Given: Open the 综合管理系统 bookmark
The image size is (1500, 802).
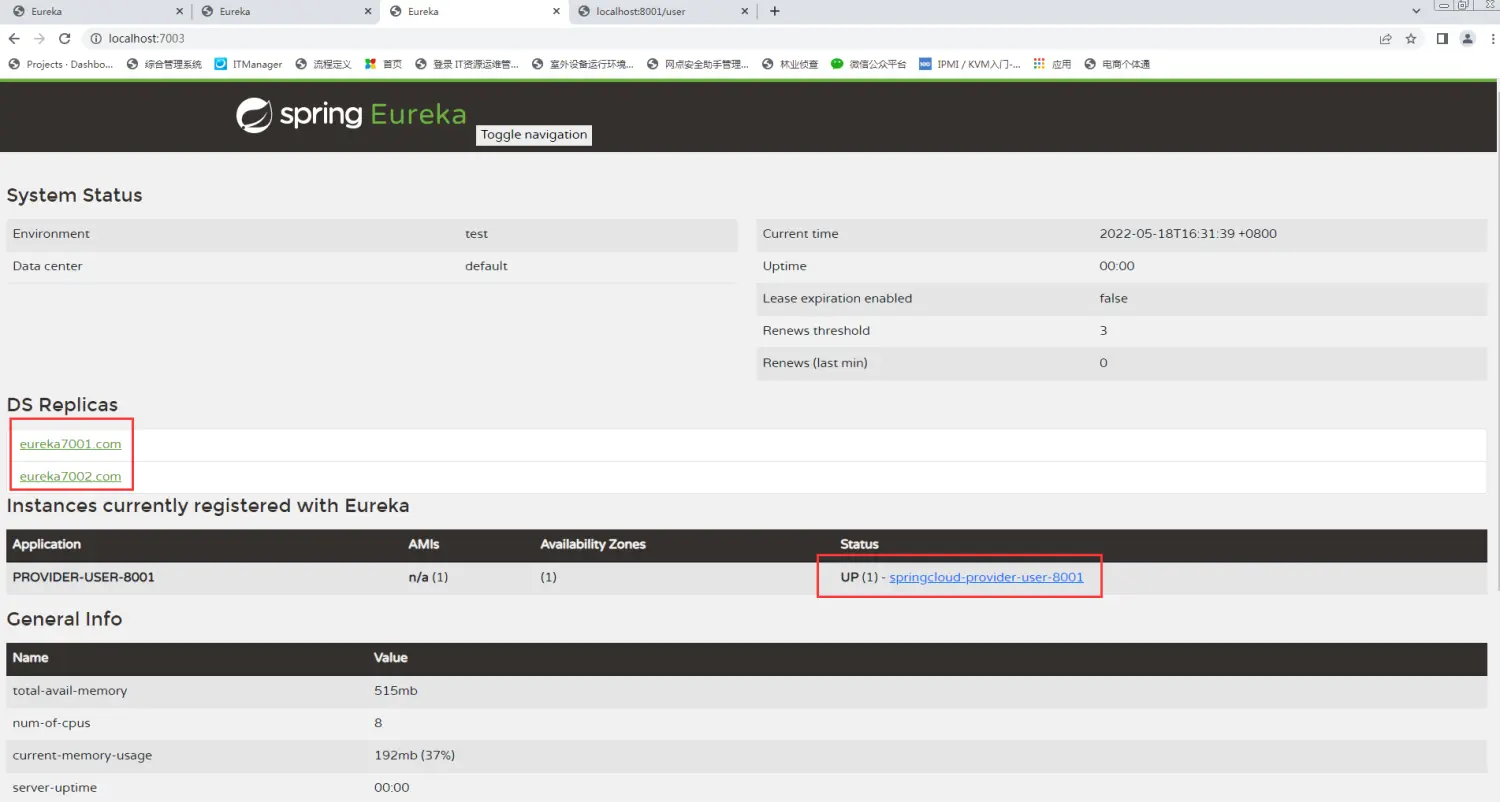Looking at the screenshot, I should (164, 64).
